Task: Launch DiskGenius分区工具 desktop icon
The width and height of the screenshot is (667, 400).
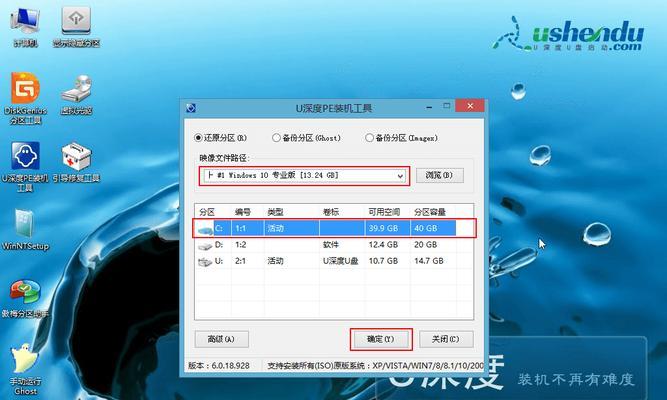Action: coord(25,98)
